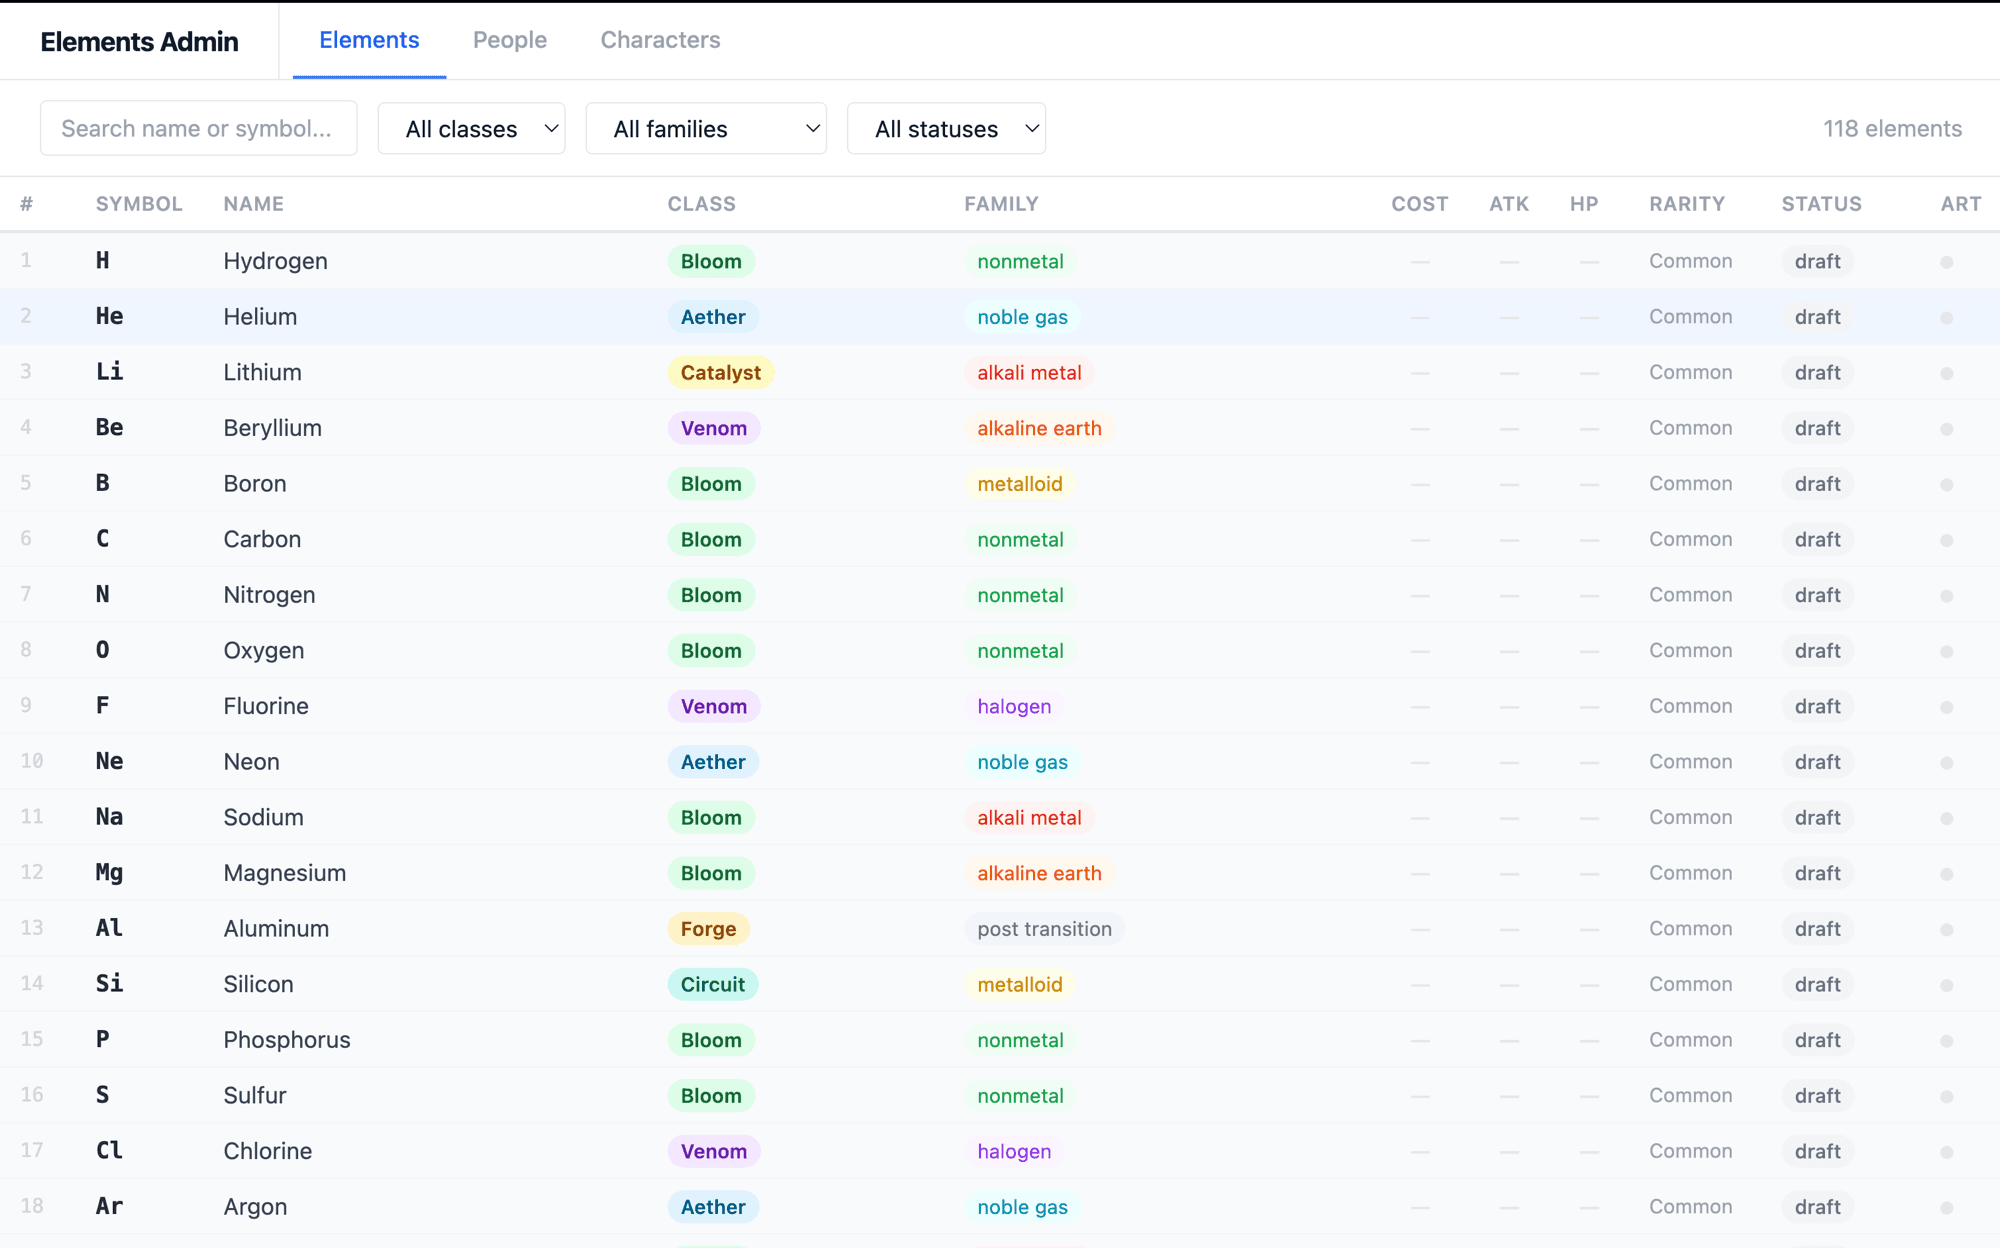
Task: Open the People tab
Action: (x=510, y=40)
